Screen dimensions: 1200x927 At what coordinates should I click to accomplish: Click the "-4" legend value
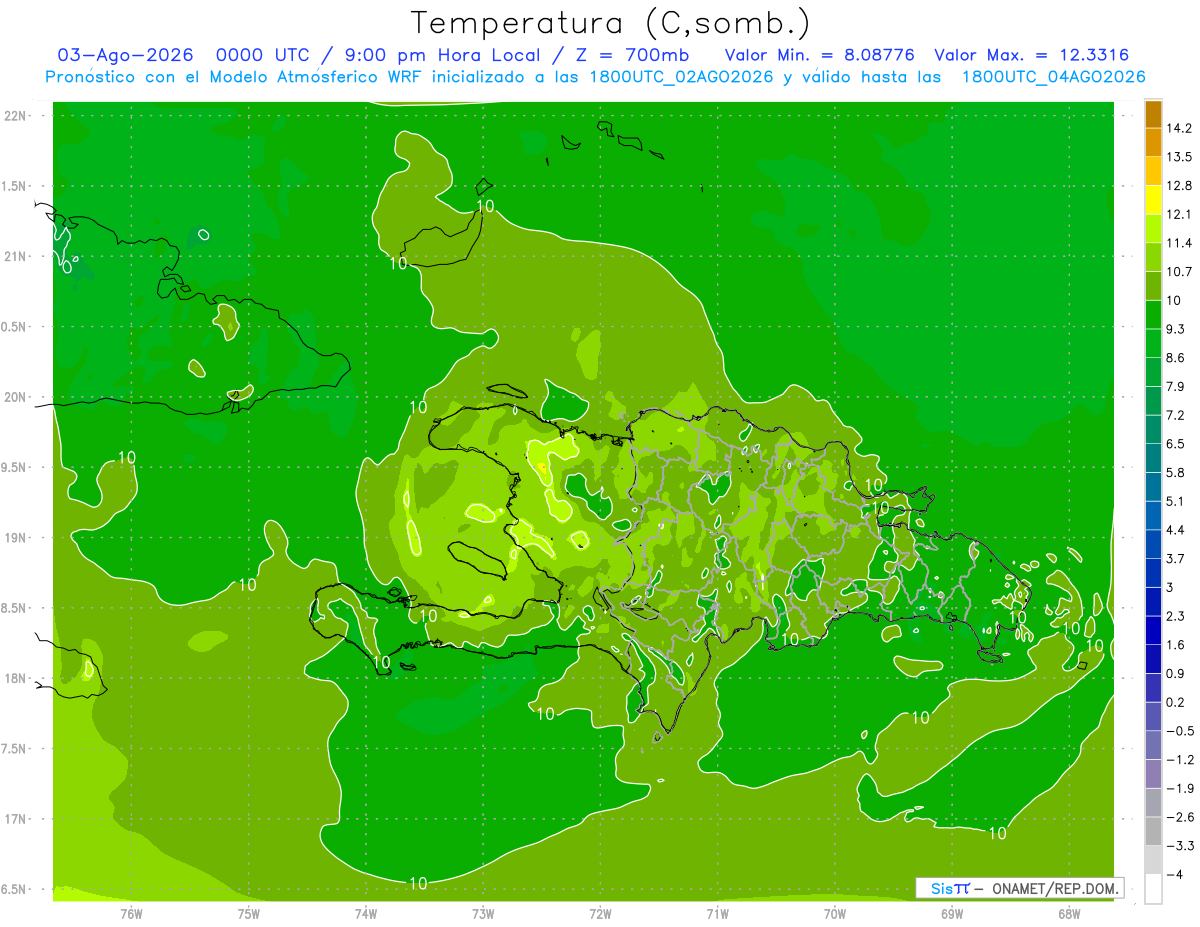[x=1174, y=875]
